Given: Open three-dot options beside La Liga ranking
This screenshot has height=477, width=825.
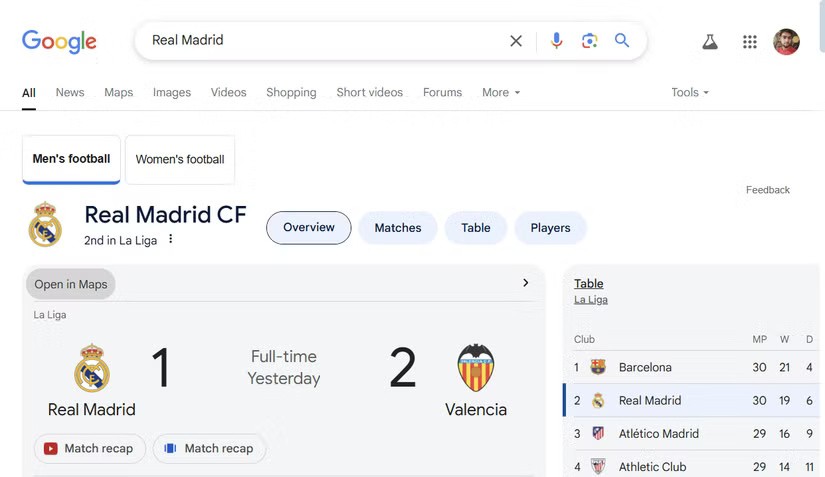Looking at the screenshot, I should pos(171,240).
